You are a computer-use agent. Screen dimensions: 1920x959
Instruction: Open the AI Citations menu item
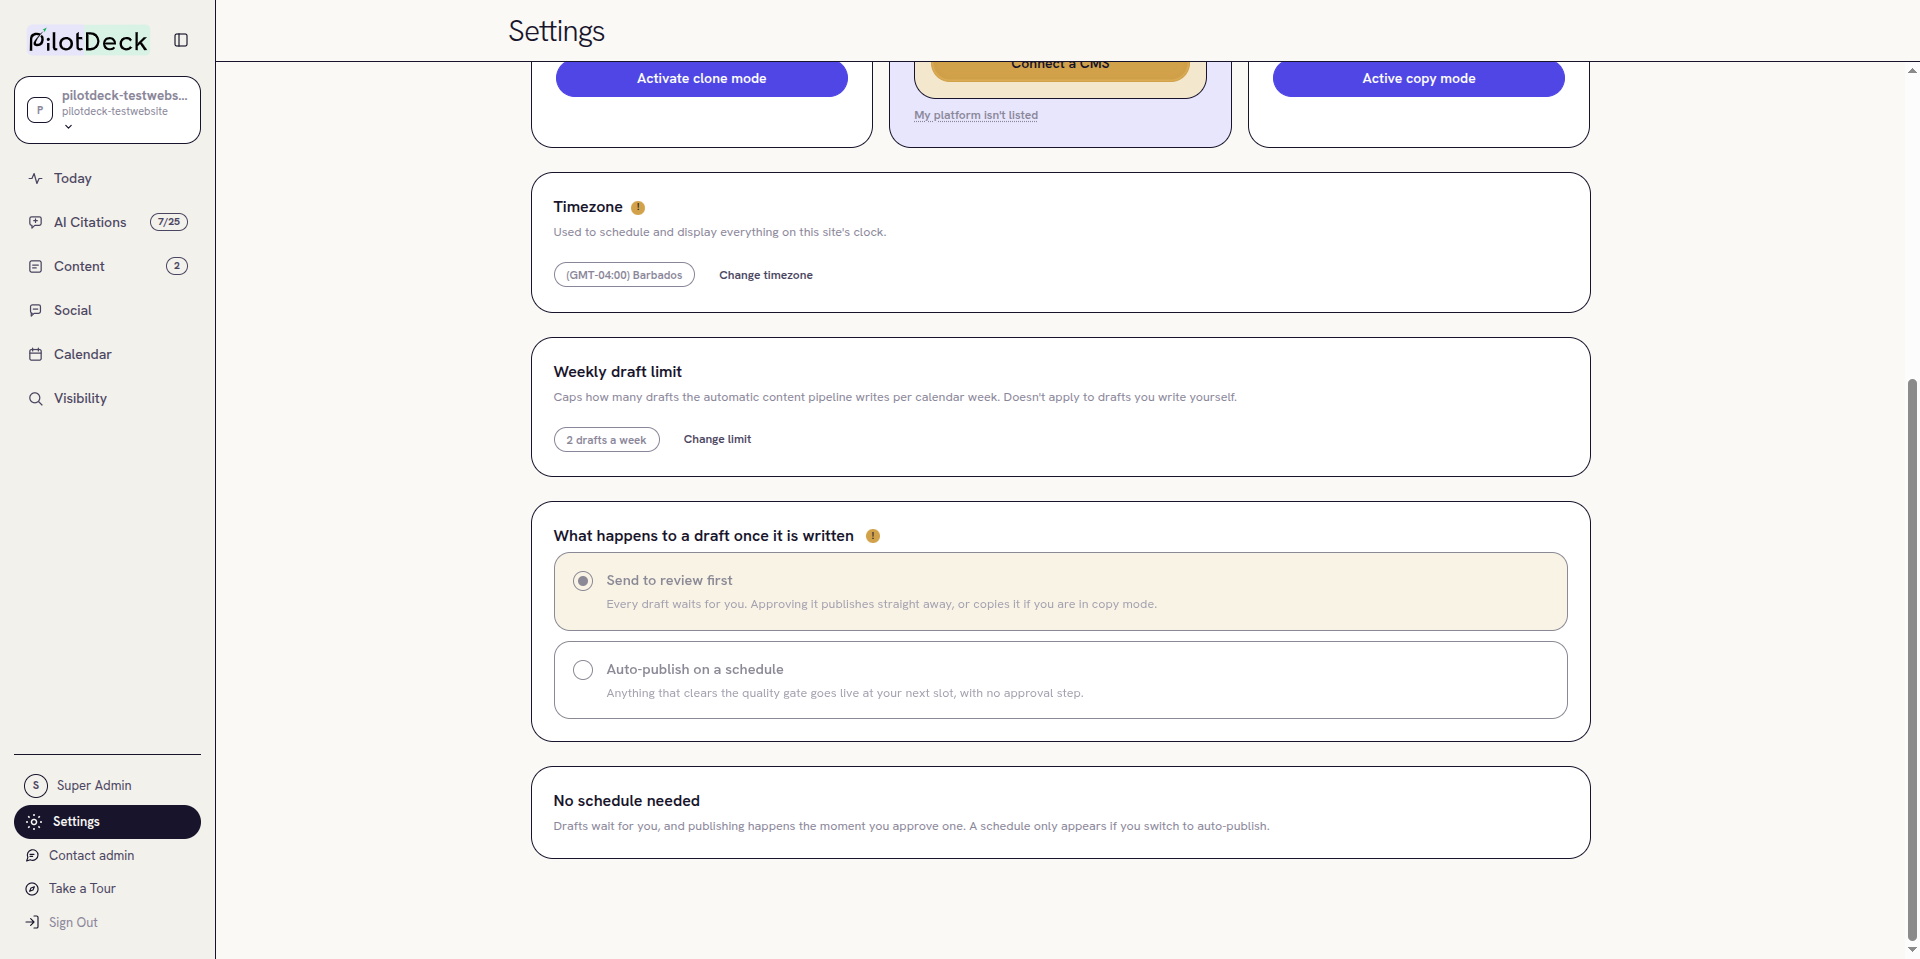click(x=107, y=222)
